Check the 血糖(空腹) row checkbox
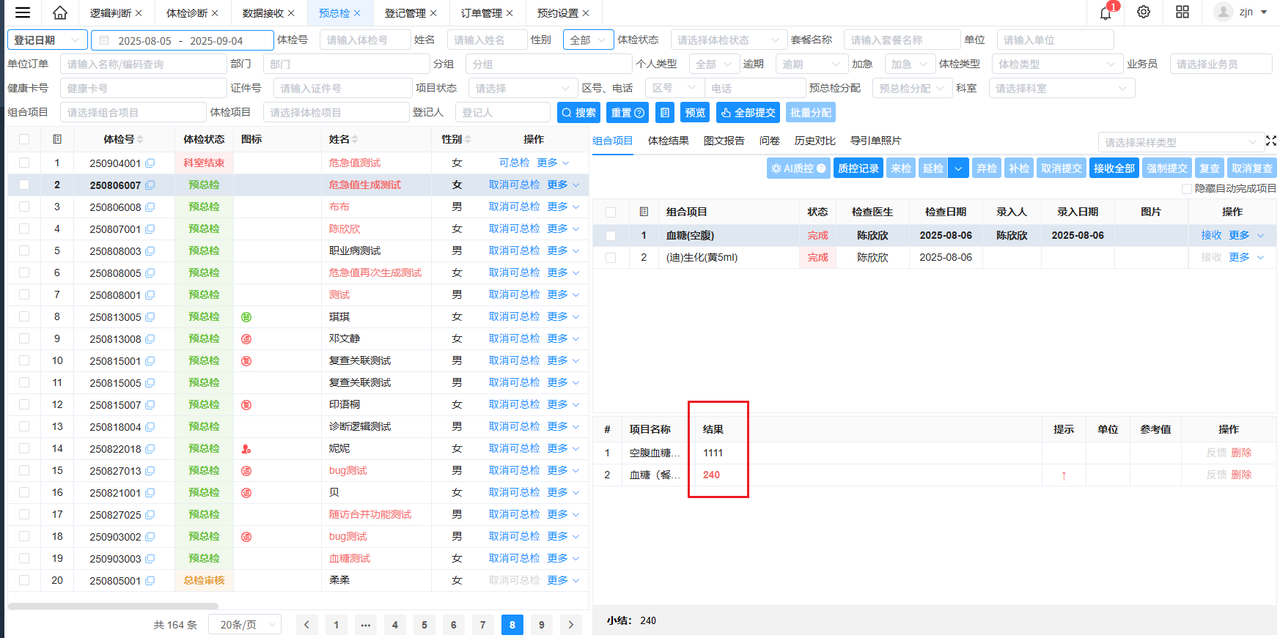Image resolution: width=1280 pixels, height=638 pixels. [610, 236]
